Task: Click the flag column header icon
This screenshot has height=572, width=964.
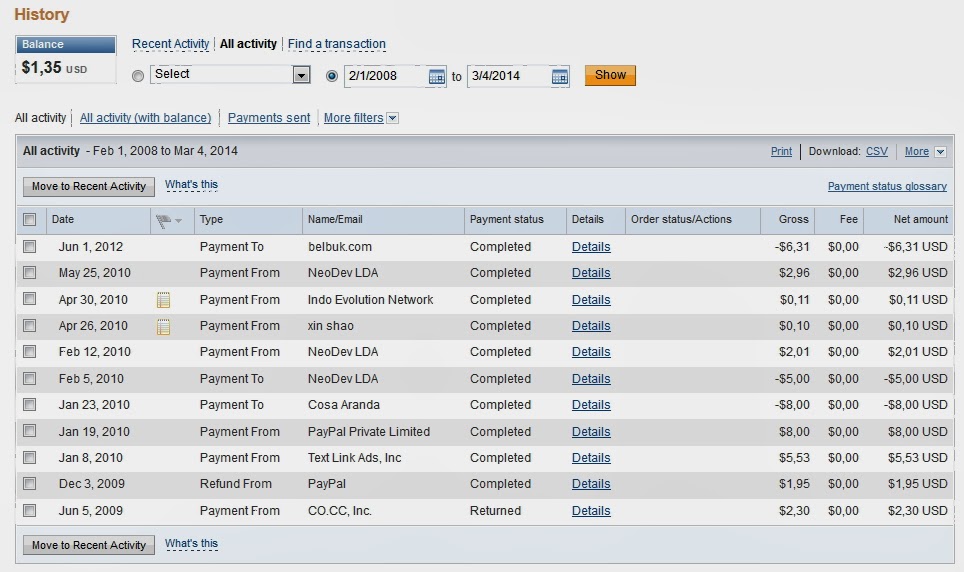Action: (166, 220)
